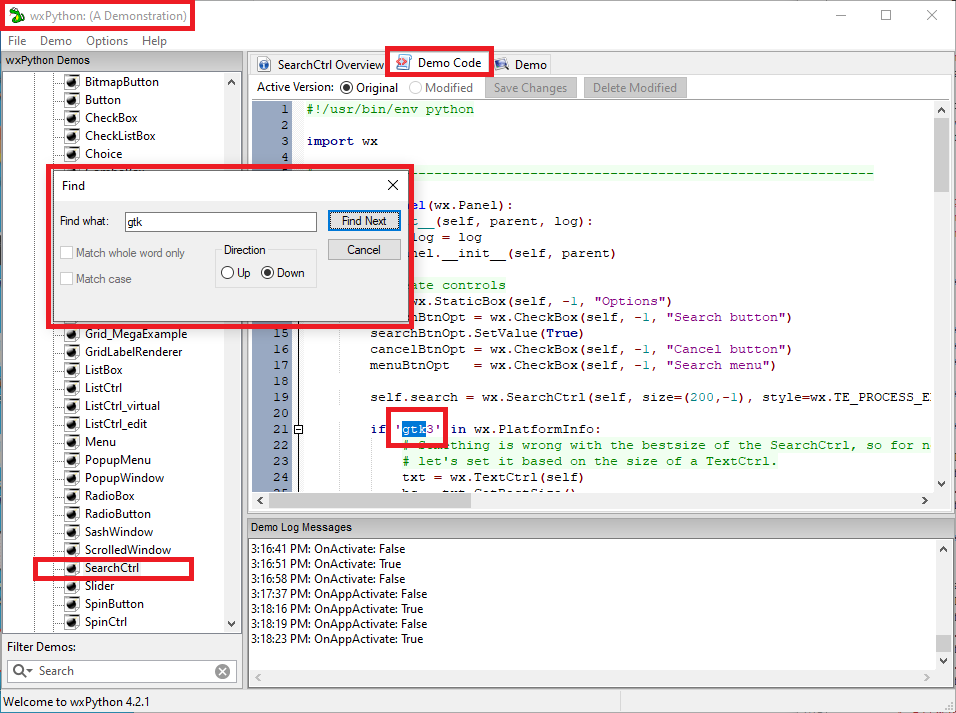
Task: Select the Original active version
Action: [346, 88]
